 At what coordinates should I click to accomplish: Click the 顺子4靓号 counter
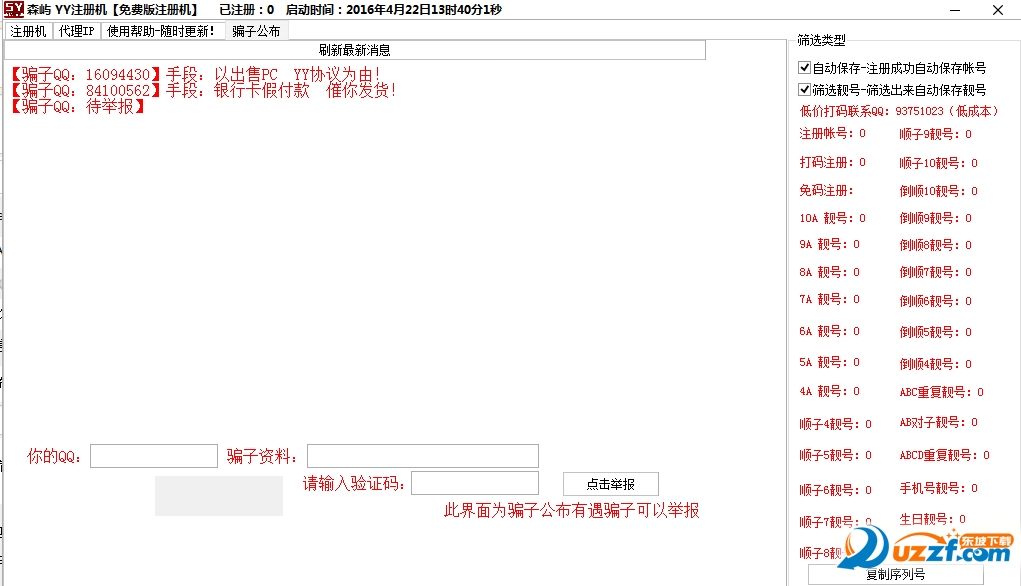coord(835,424)
